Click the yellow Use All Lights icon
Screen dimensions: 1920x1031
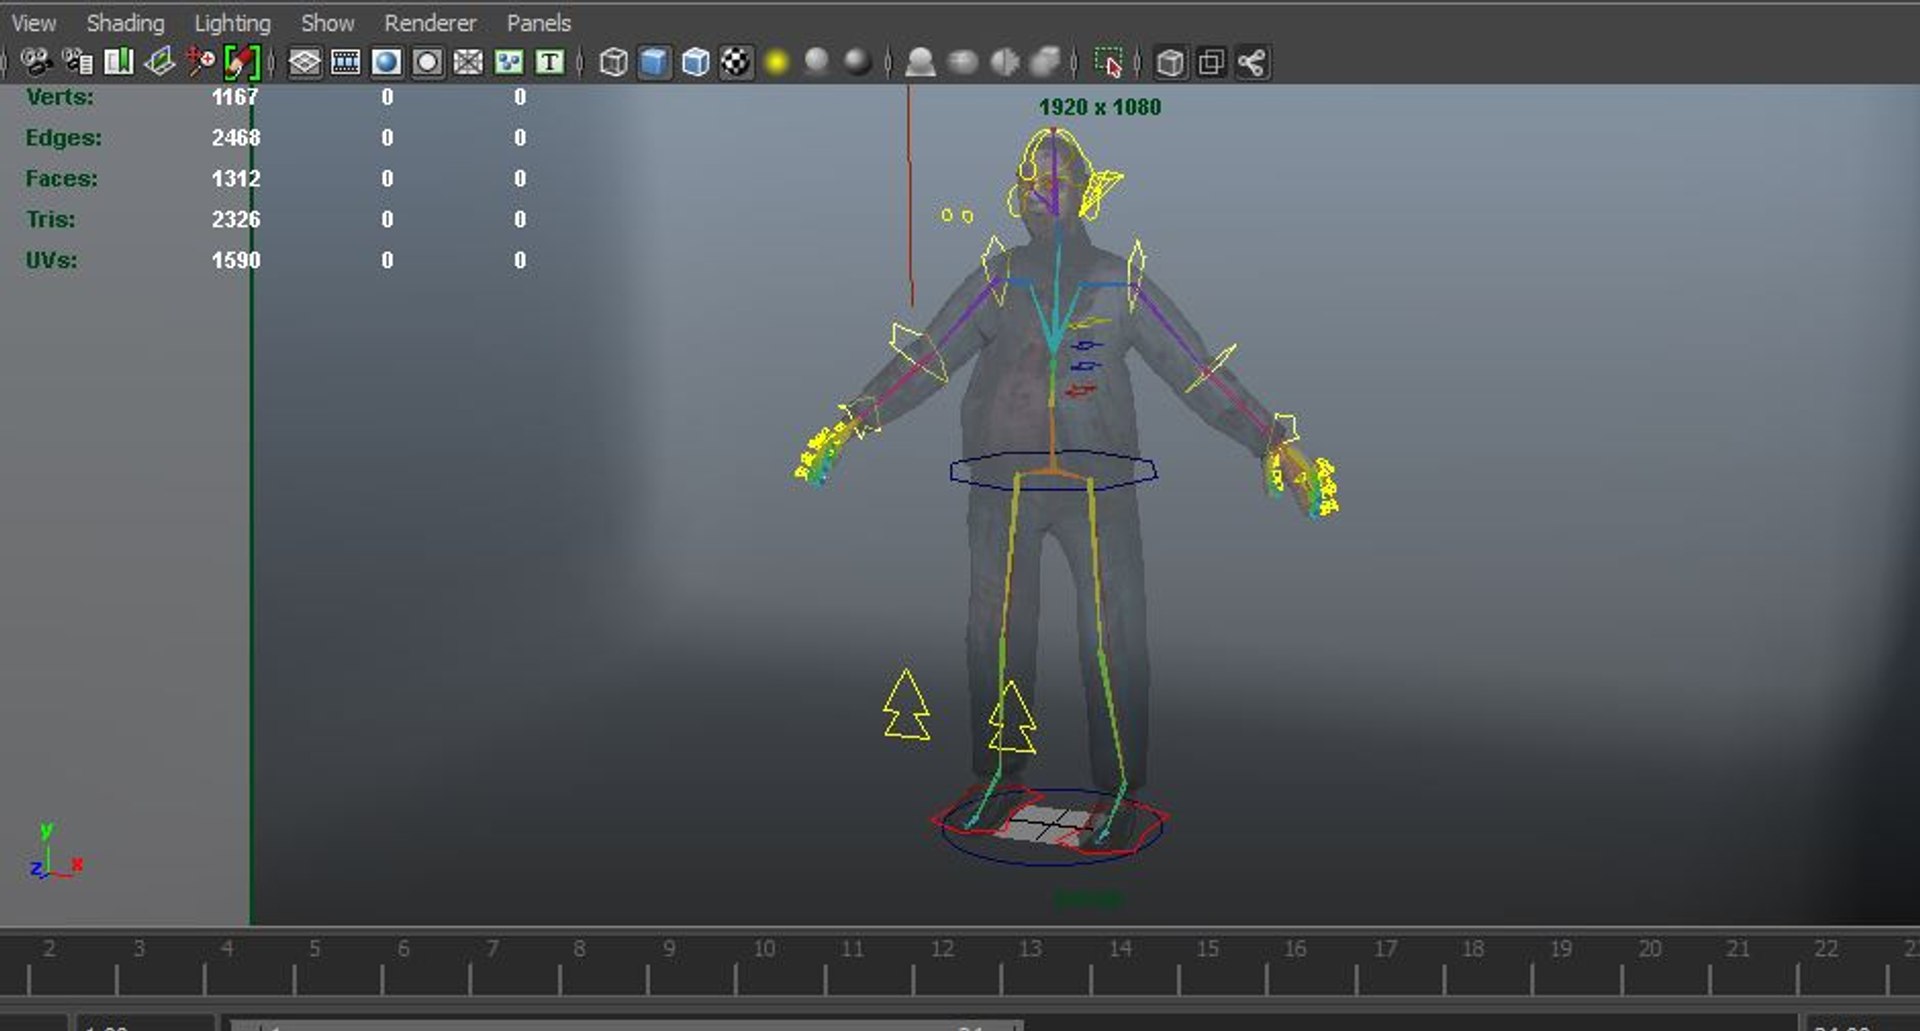pos(777,62)
